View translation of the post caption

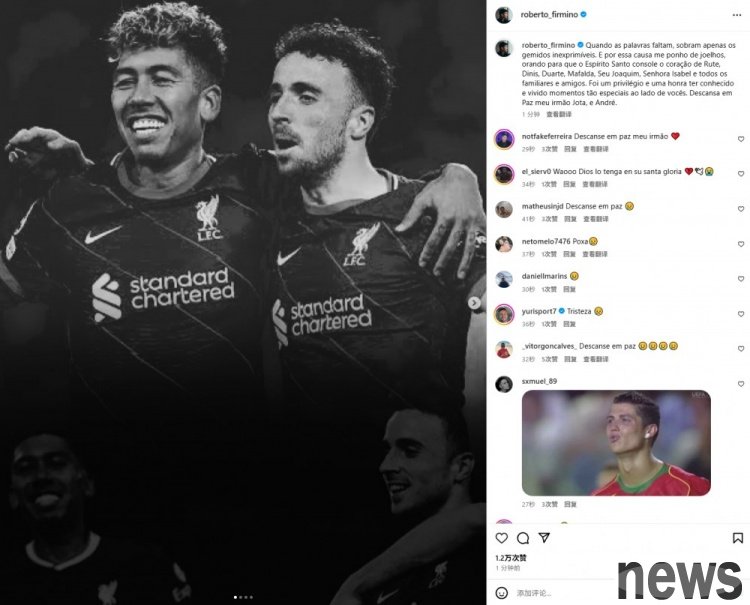(x=559, y=114)
